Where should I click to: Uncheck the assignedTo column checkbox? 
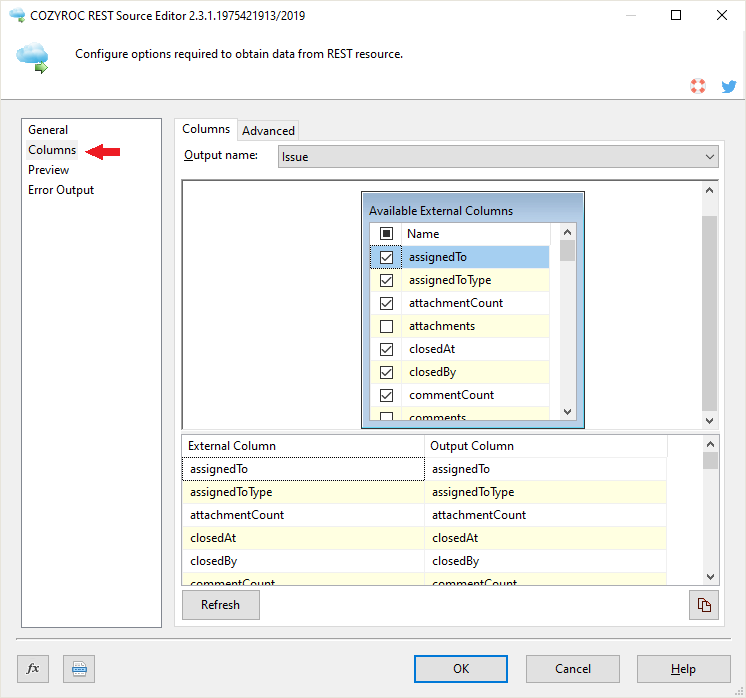[386, 257]
